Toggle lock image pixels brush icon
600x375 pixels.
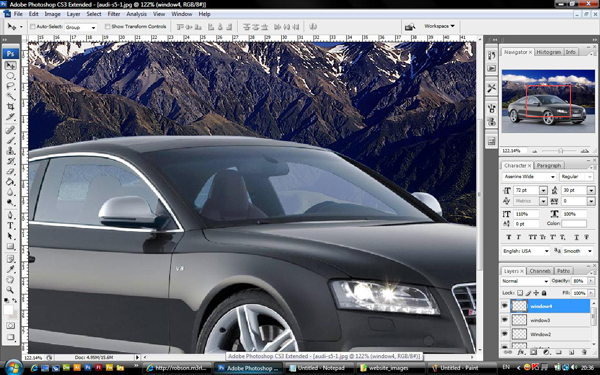coord(528,293)
